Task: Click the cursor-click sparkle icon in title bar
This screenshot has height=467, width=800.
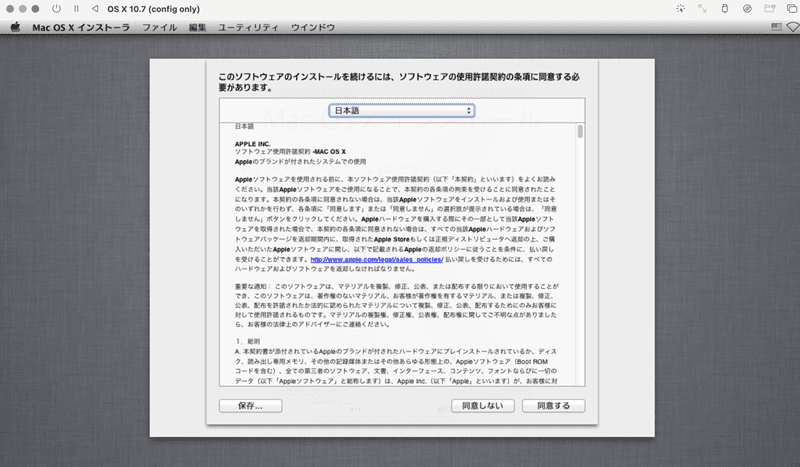Action: [x=680, y=9]
